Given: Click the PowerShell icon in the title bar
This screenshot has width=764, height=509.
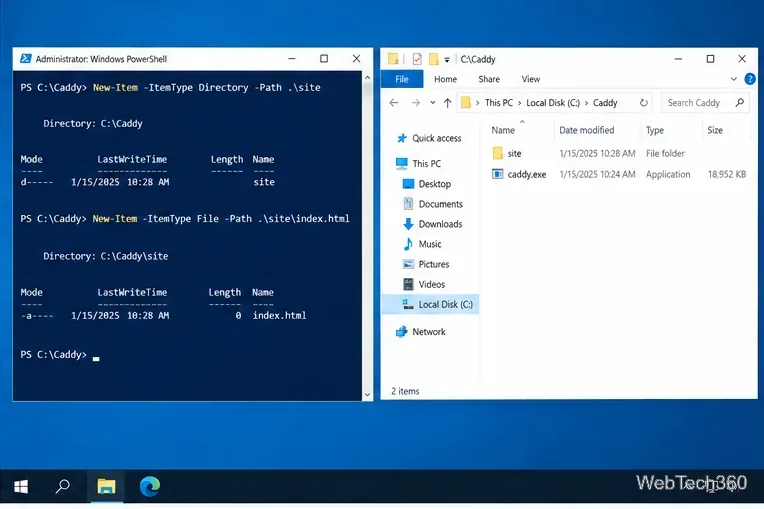Looking at the screenshot, I should [x=25, y=59].
